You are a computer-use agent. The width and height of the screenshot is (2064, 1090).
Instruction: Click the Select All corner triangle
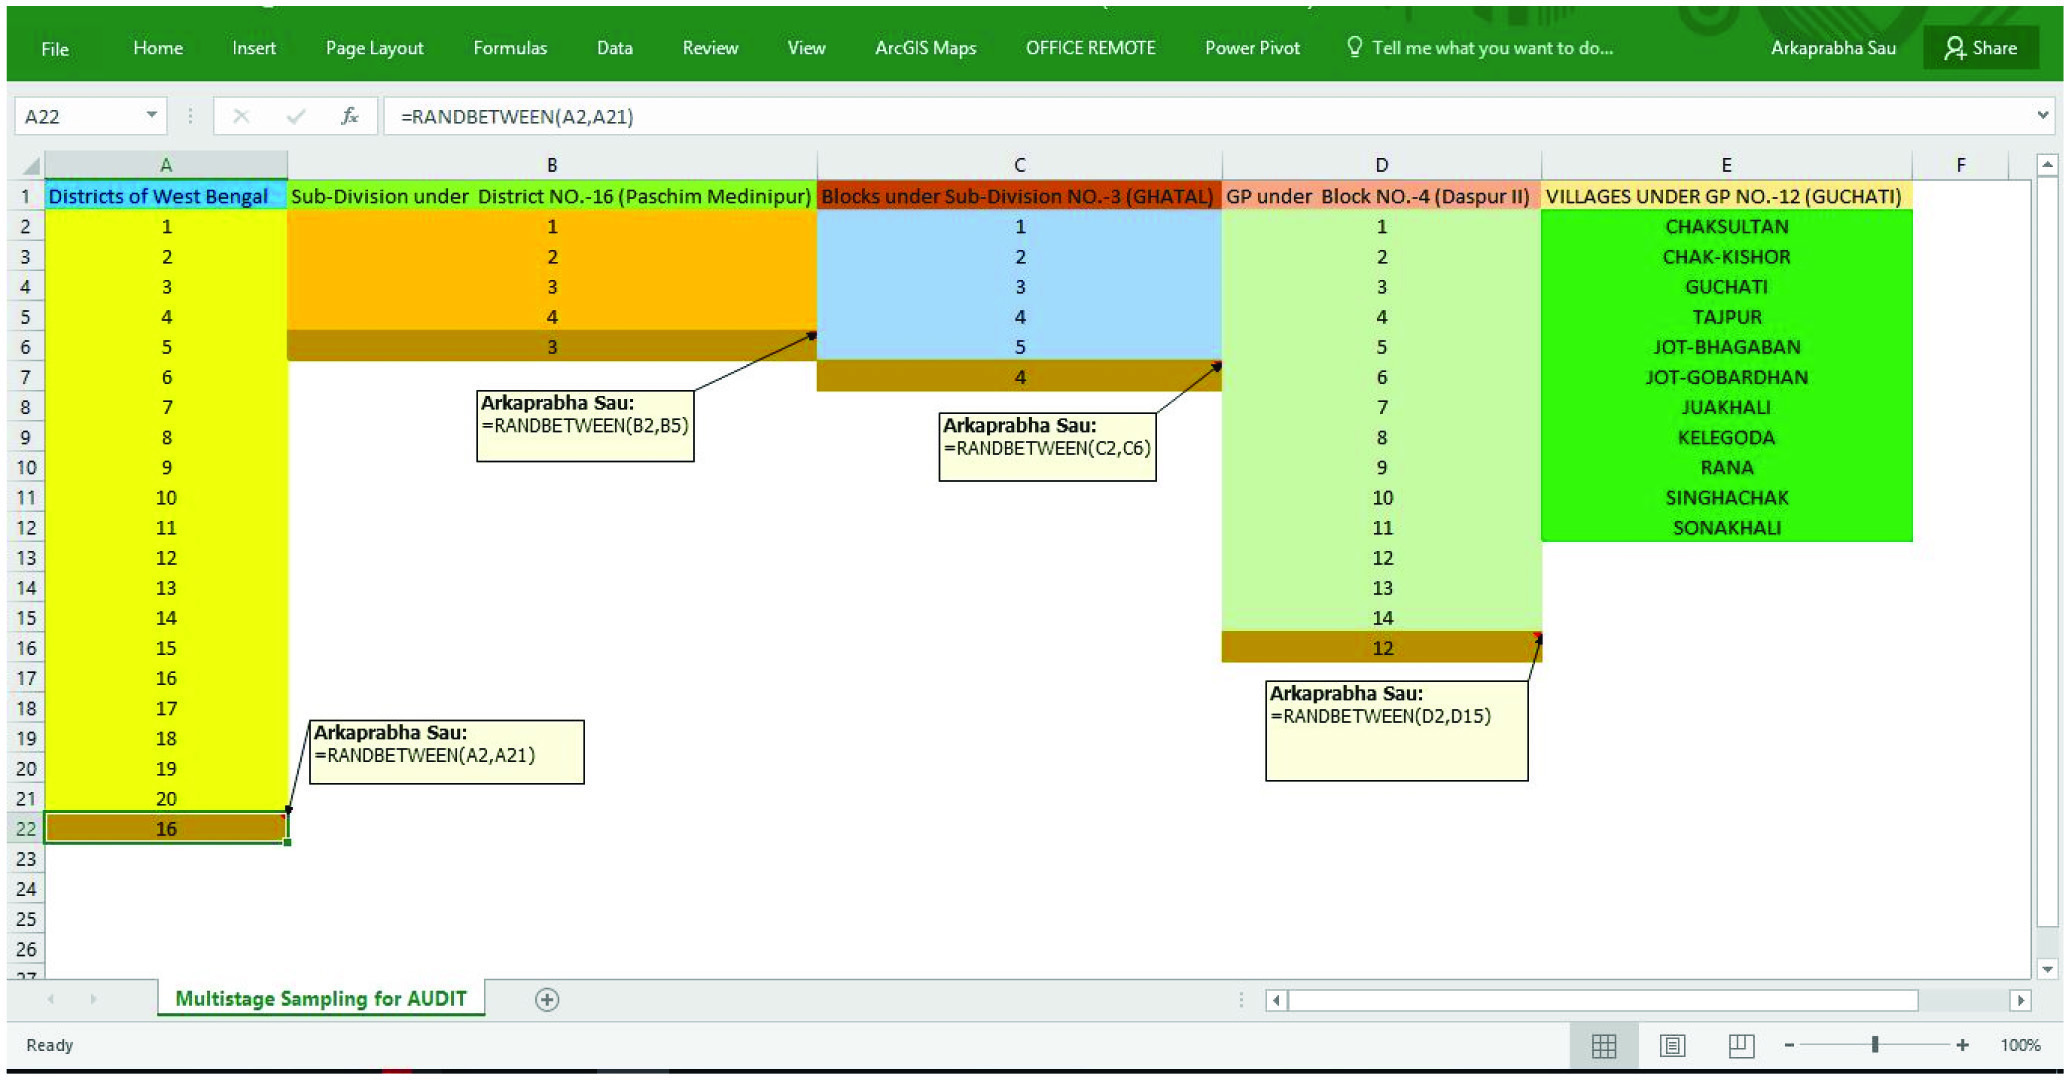click(x=30, y=165)
